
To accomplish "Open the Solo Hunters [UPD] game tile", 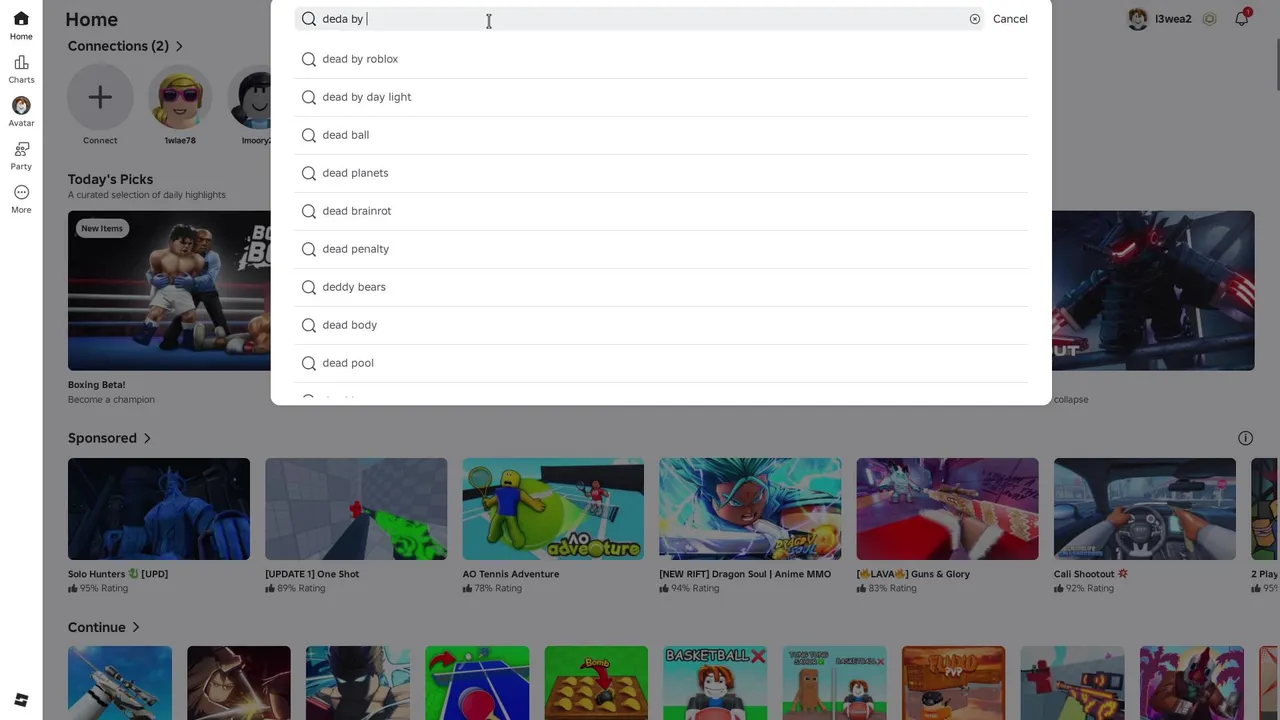I will 159,509.
